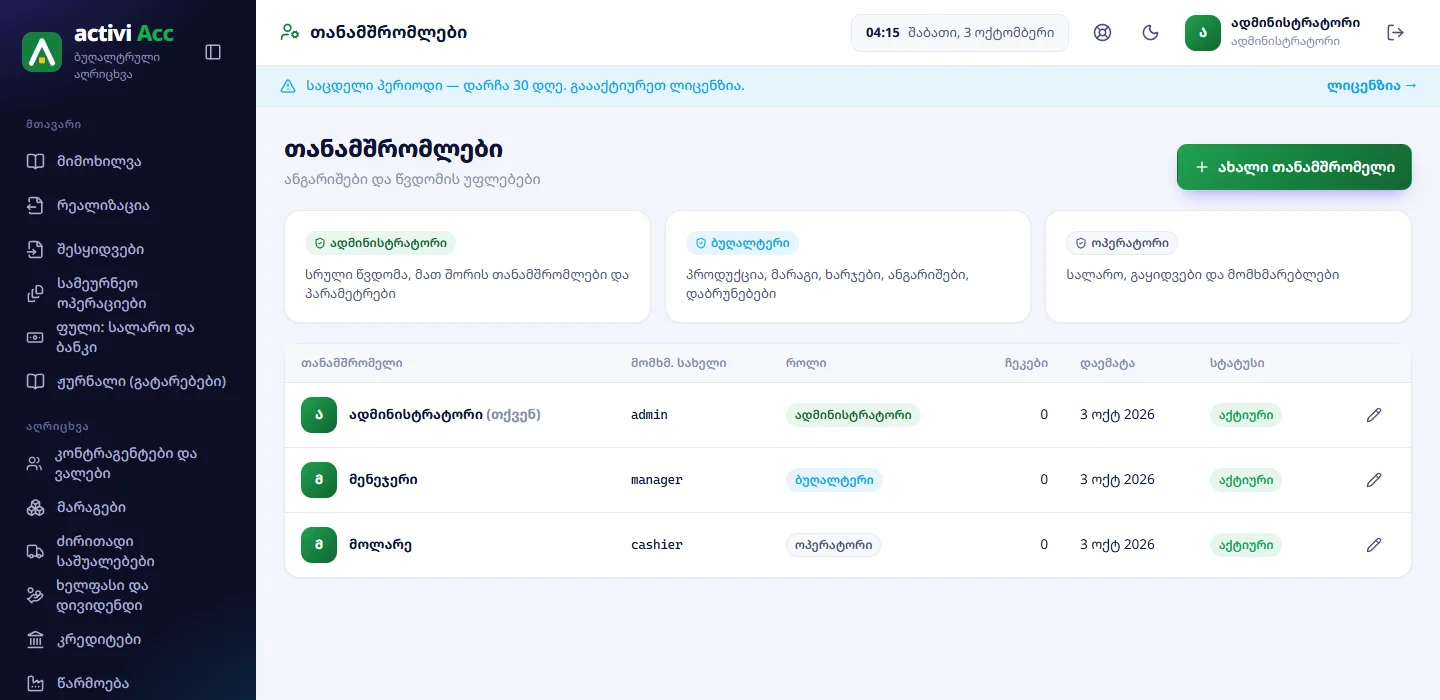Image resolution: width=1440 pixels, height=700 pixels.
Task: Click the cash icon beside ფული: სალარო და ბანკი
Action: coord(36,337)
